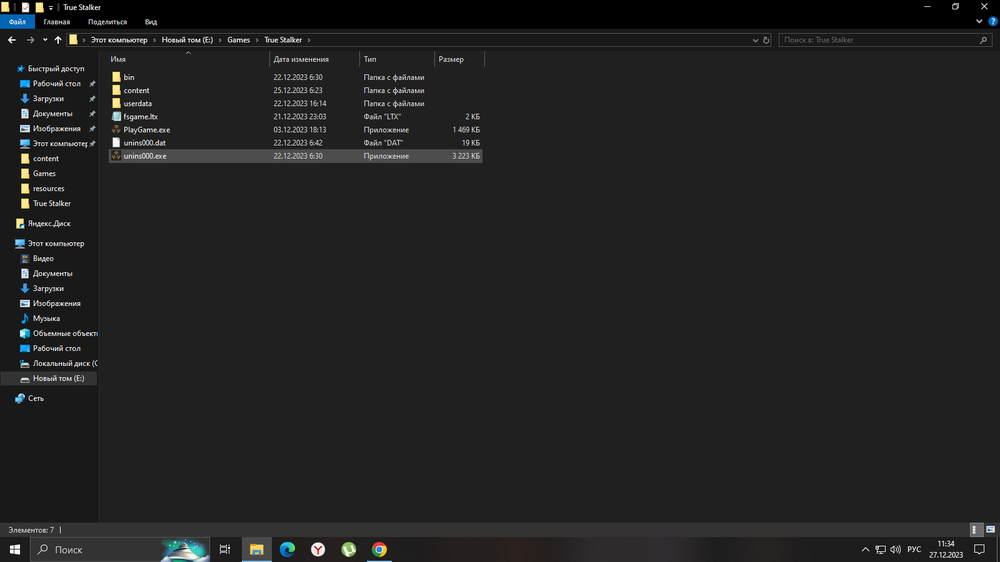This screenshot has height=562, width=1000.
Task: Sort by the Размер column header
Action: (x=459, y=59)
